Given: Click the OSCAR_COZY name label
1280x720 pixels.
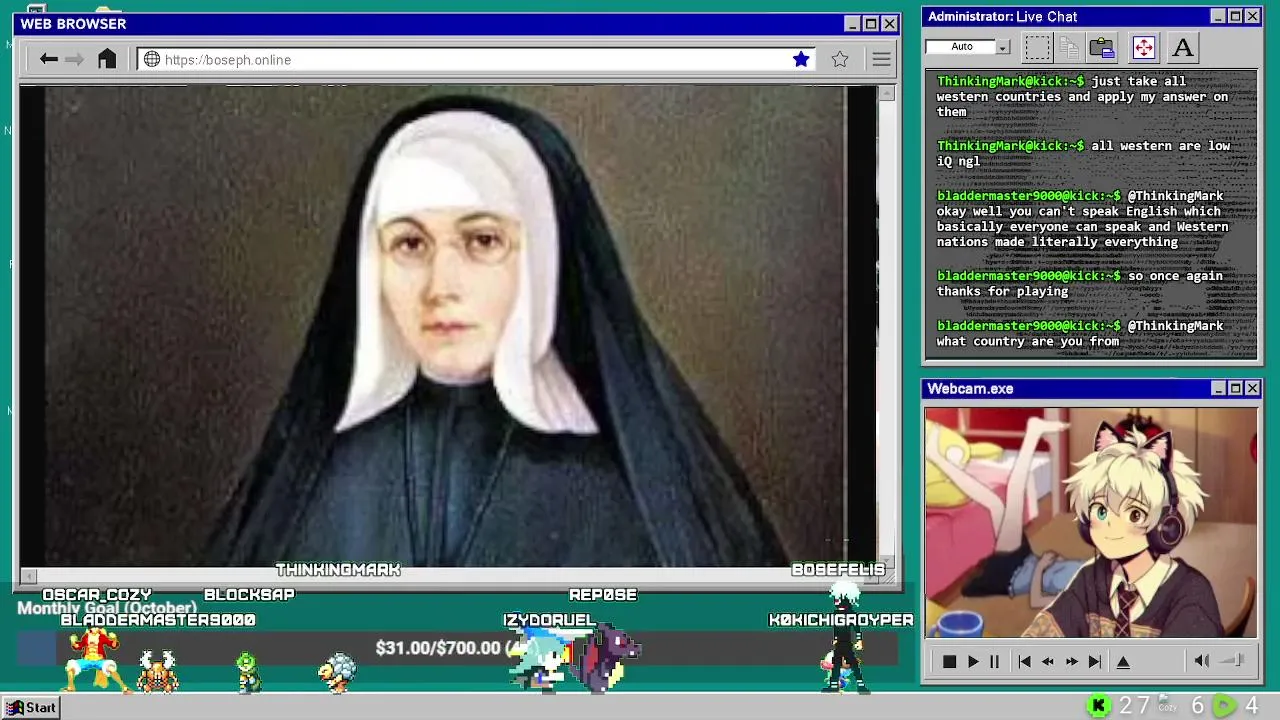Looking at the screenshot, I should (x=97, y=594).
